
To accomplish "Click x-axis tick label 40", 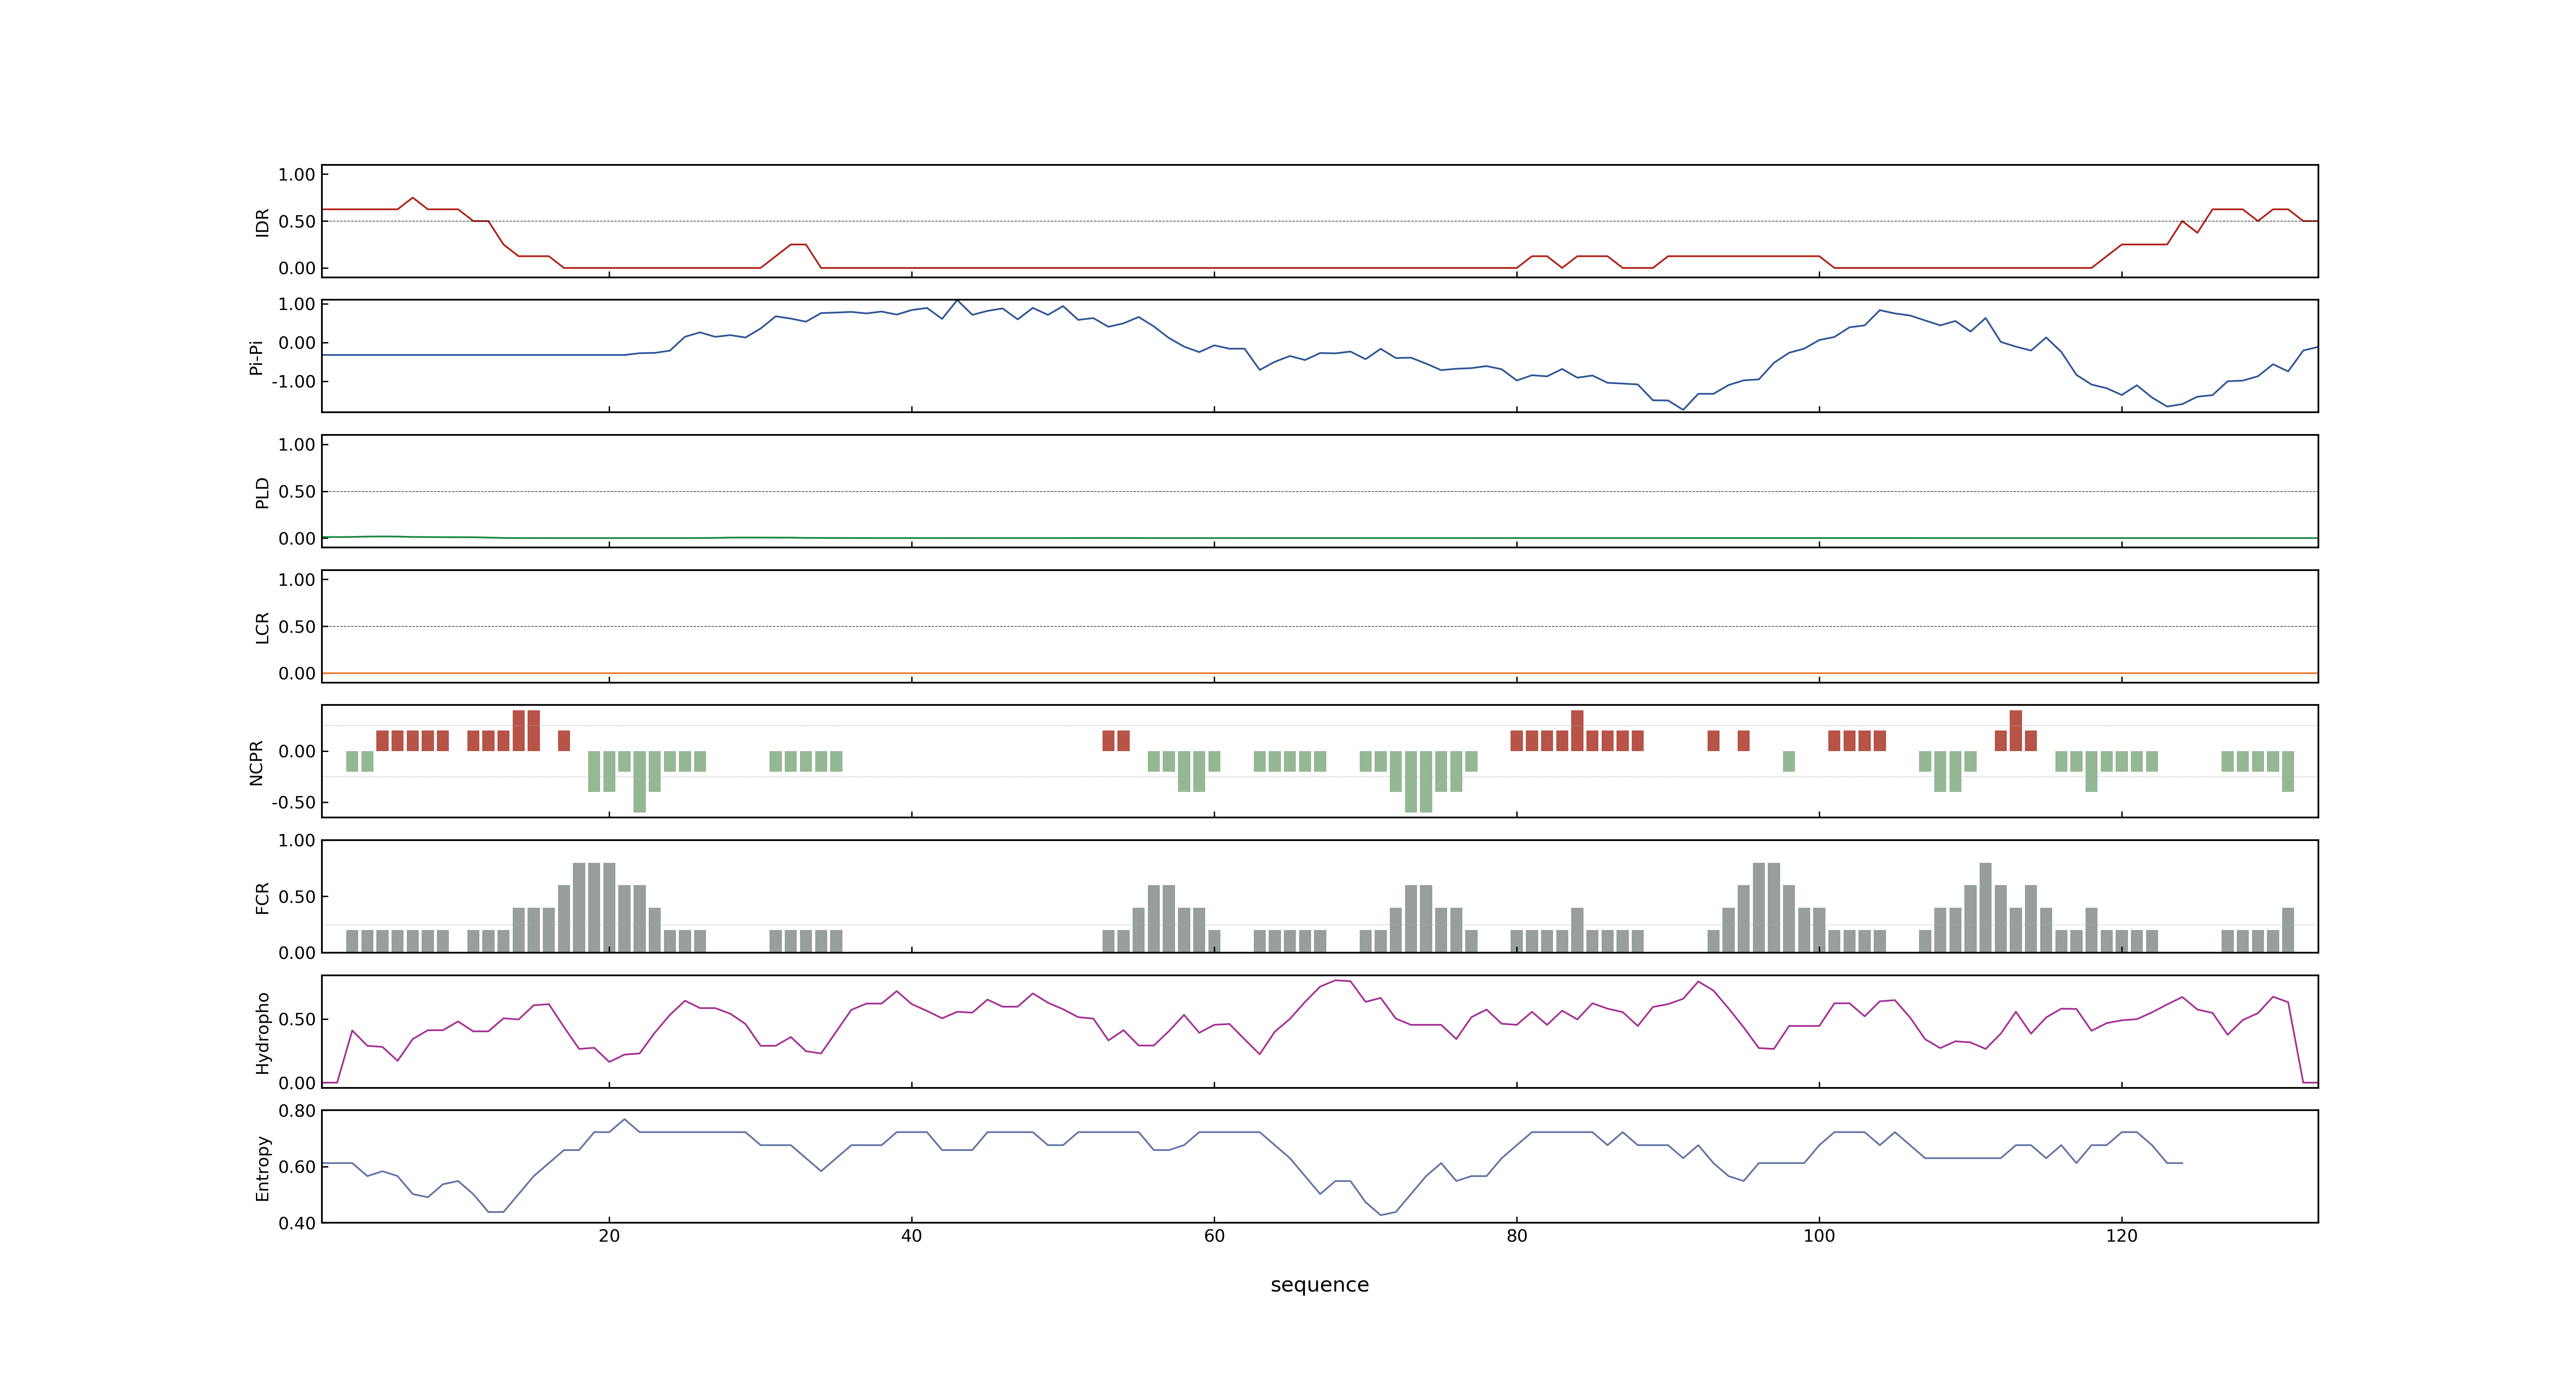I will [x=911, y=1236].
